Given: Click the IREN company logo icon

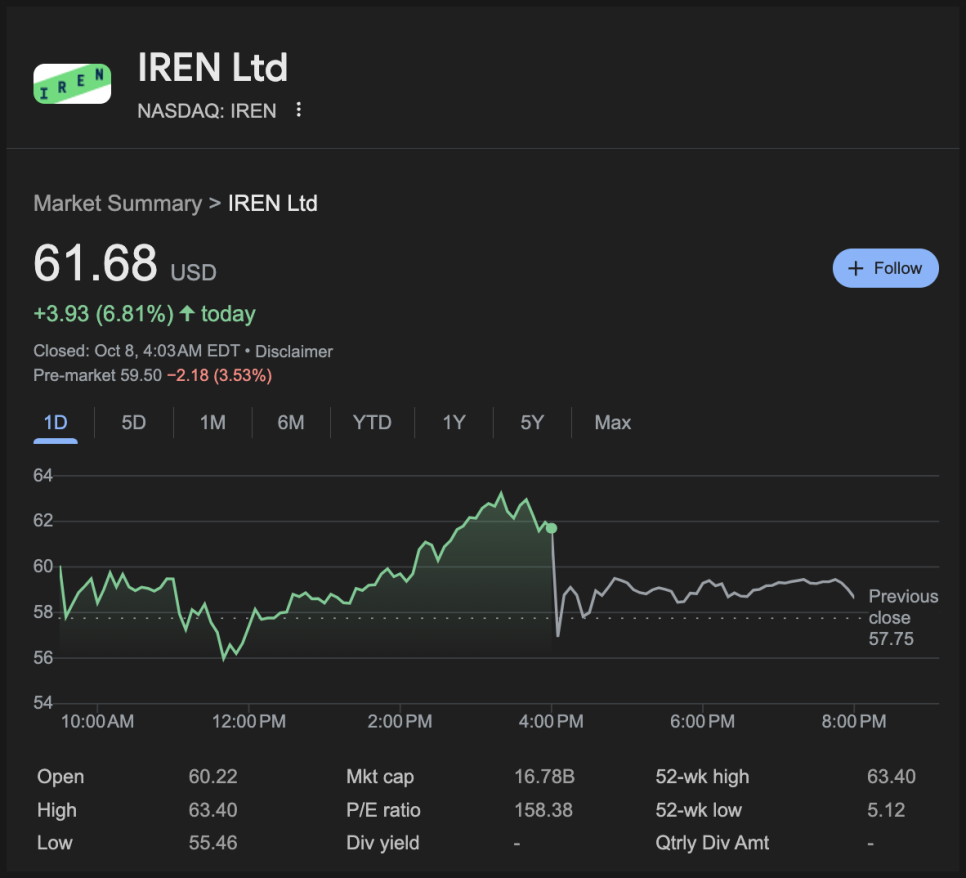Looking at the screenshot, I should pyautogui.click(x=72, y=84).
